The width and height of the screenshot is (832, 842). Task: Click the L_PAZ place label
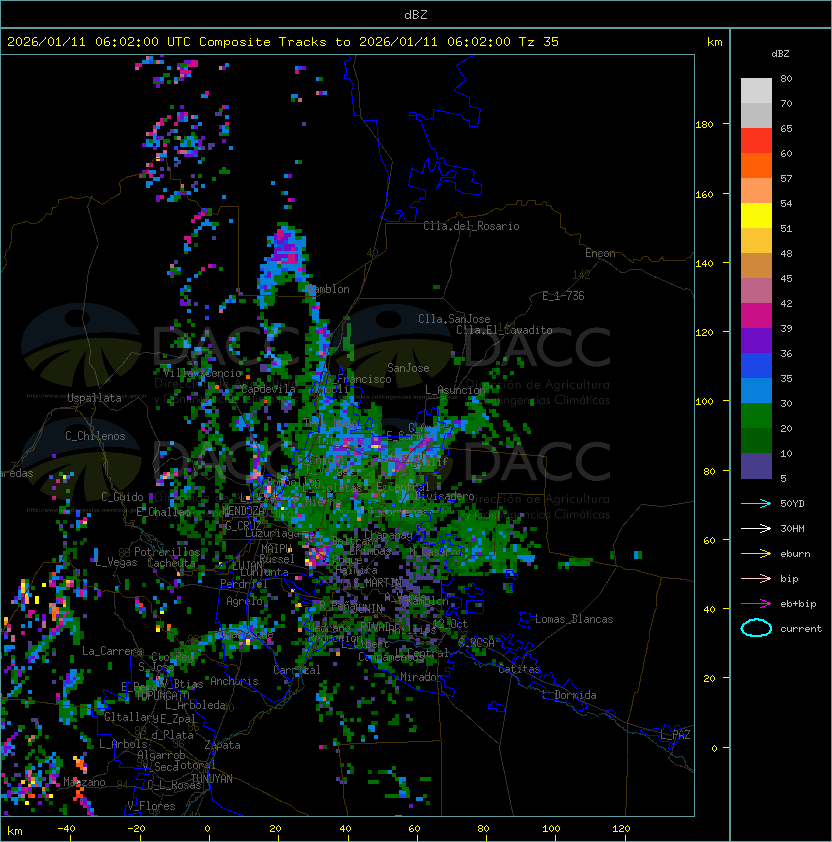[x=675, y=735]
